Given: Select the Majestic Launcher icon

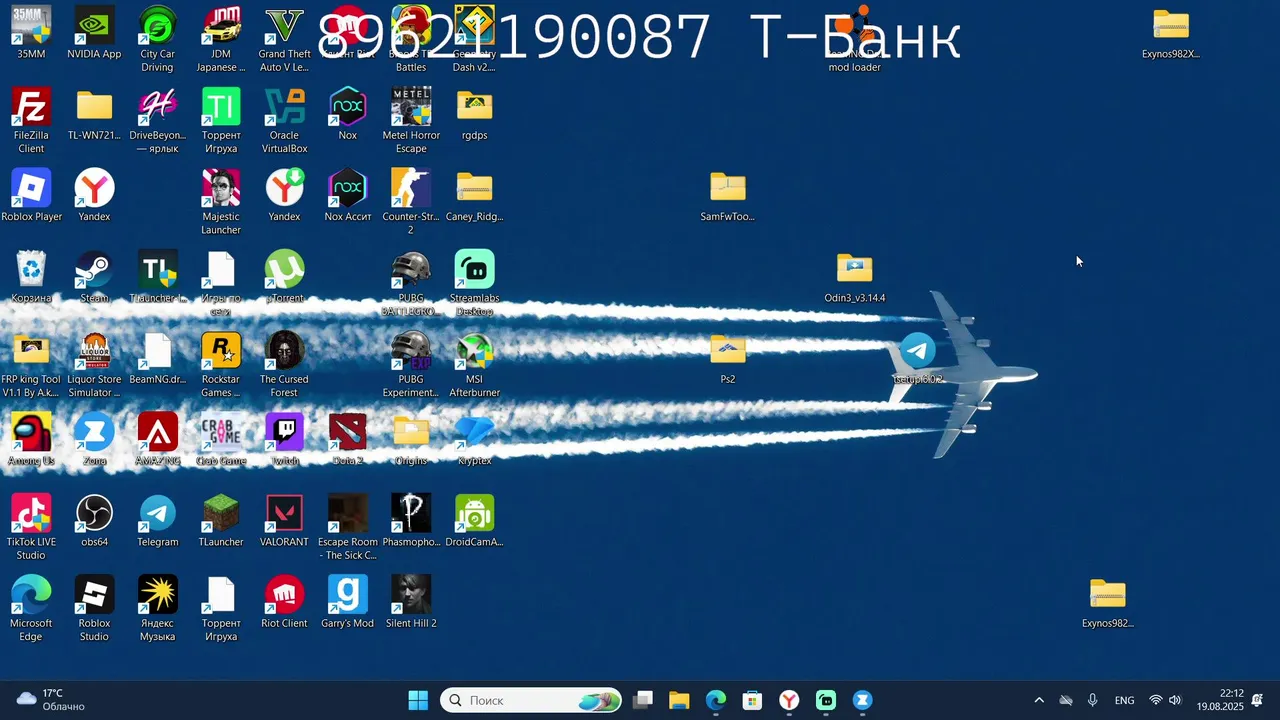Looking at the screenshot, I should pos(221,188).
